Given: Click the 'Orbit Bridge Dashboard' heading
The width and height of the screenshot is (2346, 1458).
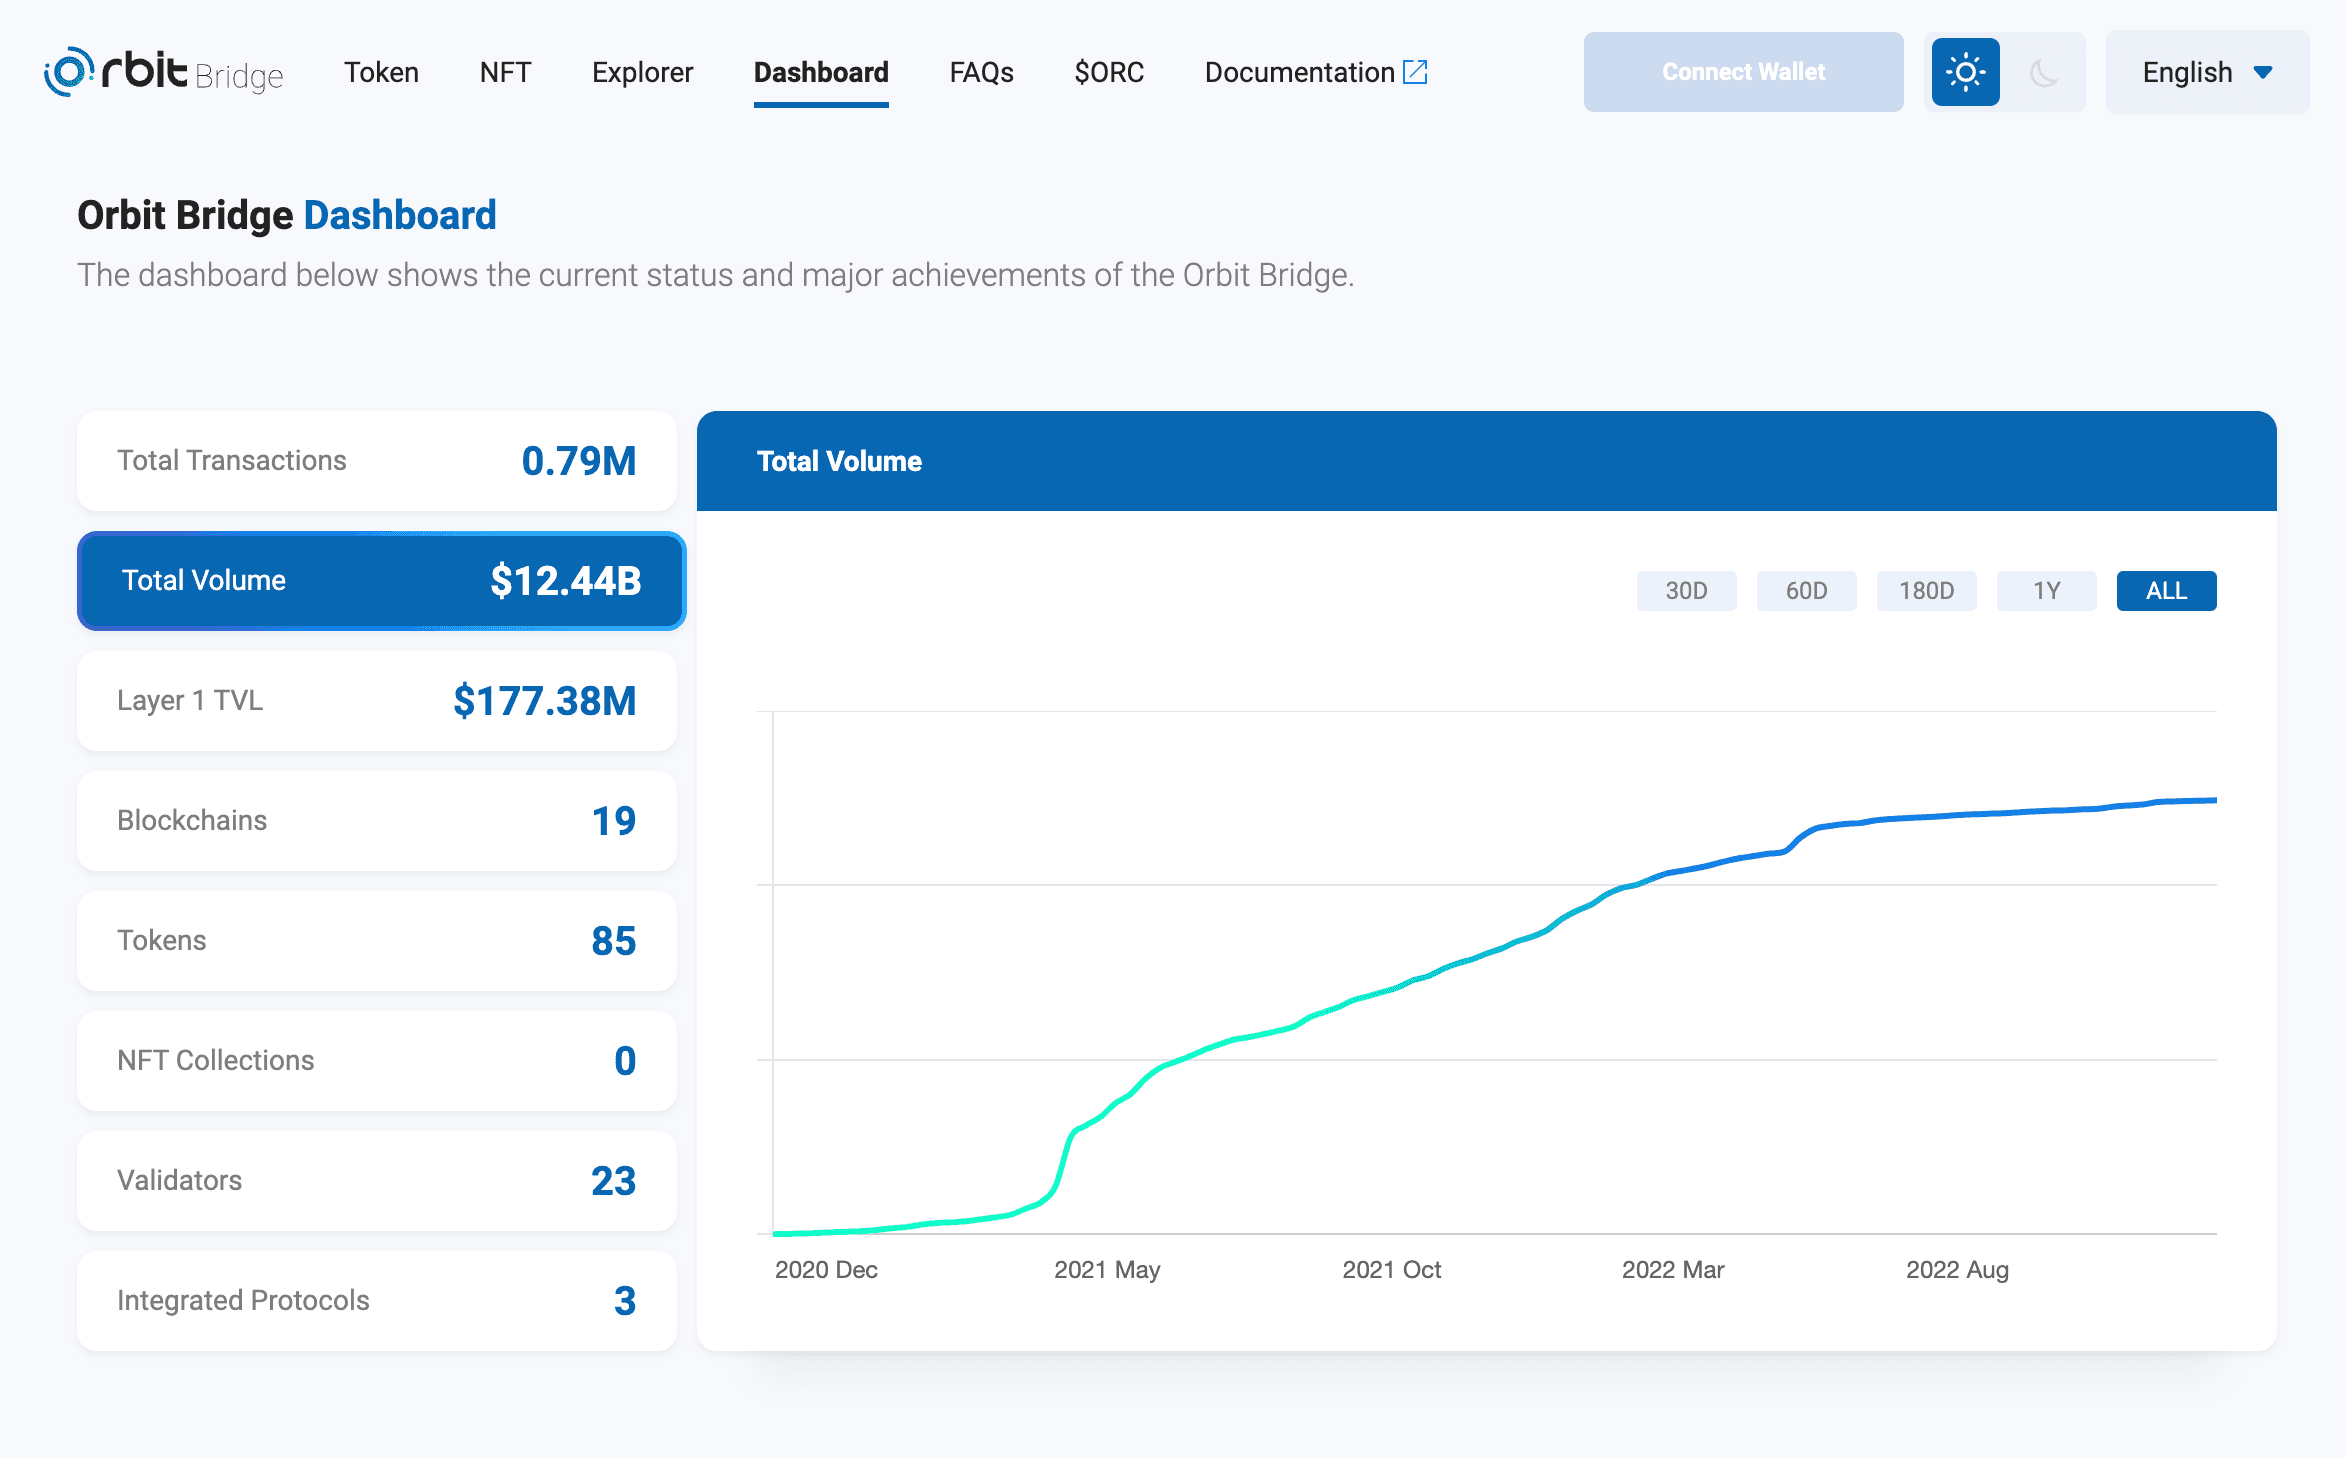Looking at the screenshot, I should tap(287, 215).
